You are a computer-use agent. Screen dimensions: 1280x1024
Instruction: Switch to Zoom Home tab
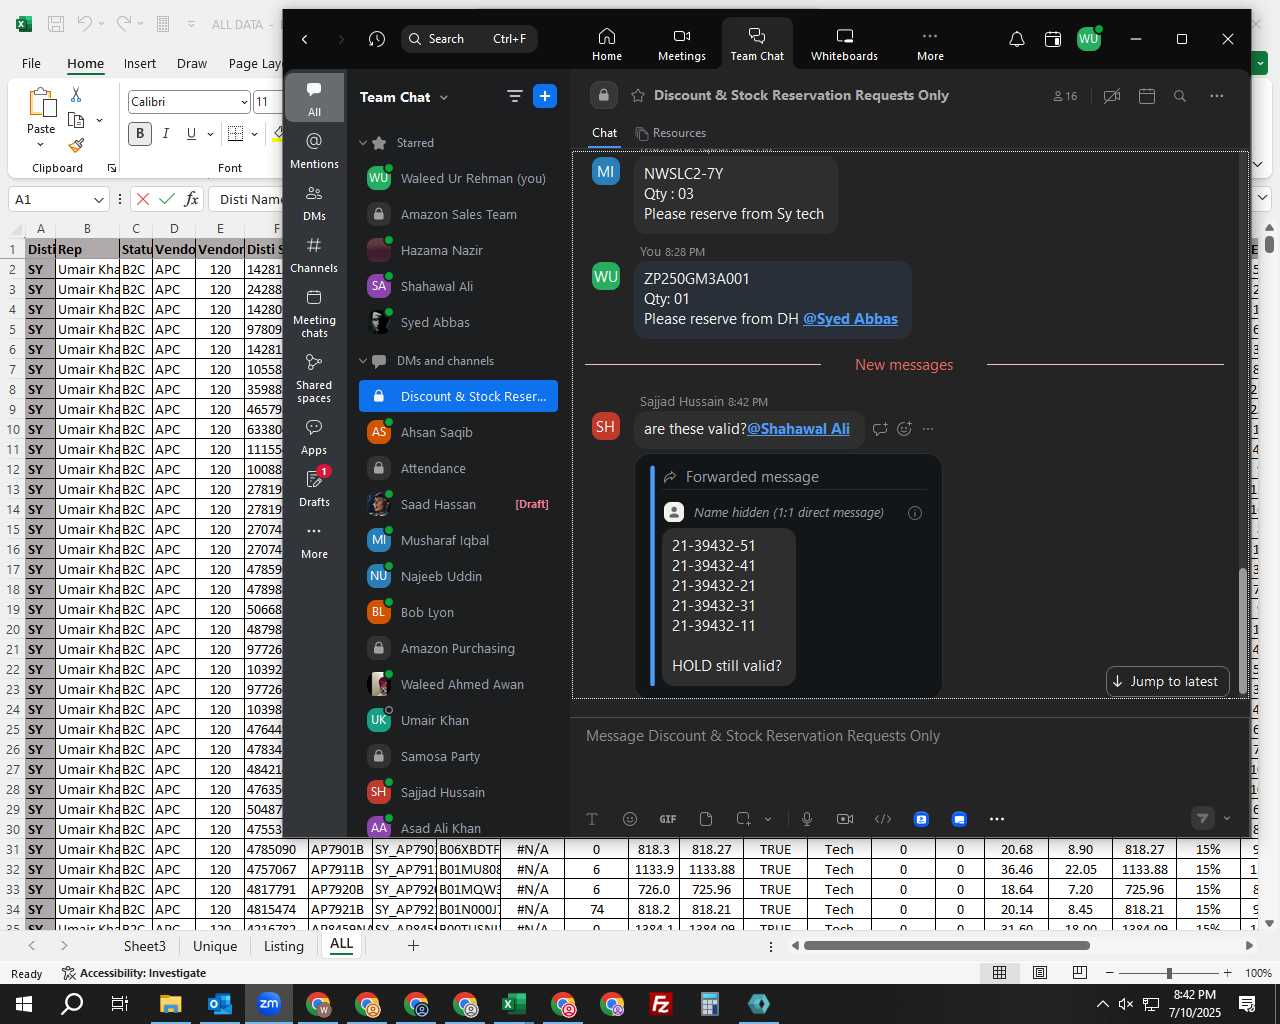point(607,45)
